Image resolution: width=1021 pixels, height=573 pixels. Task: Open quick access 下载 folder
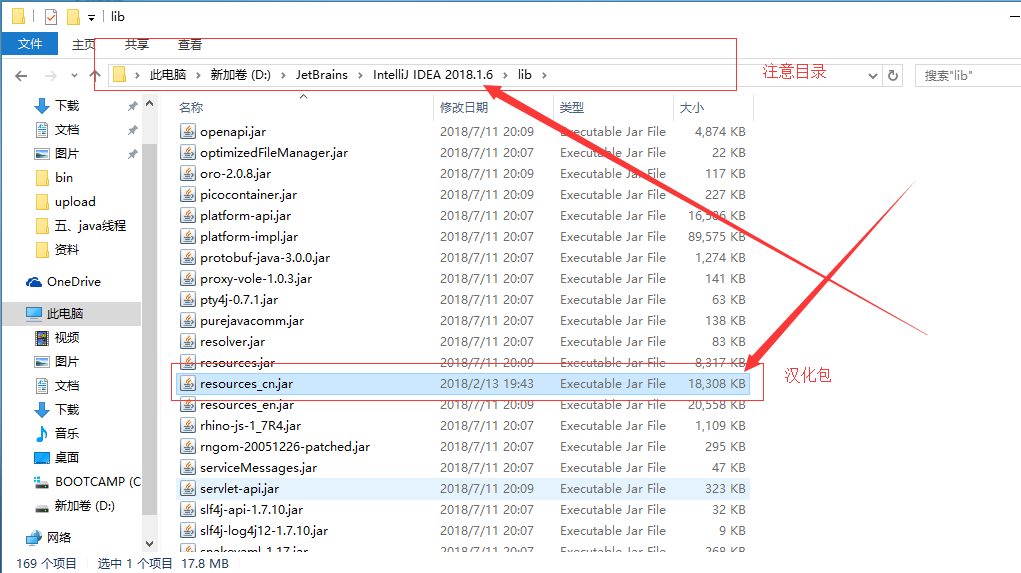click(66, 105)
